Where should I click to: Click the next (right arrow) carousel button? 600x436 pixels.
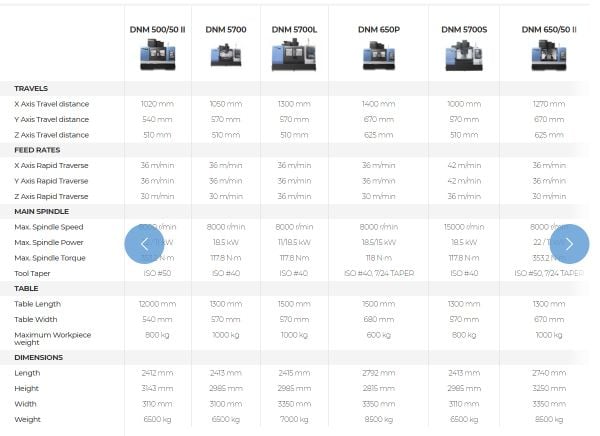pos(569,244)
